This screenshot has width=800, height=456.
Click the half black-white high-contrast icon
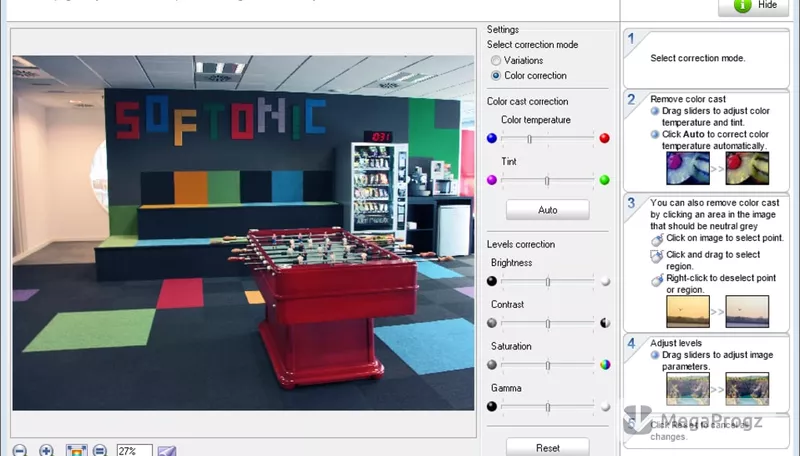coord(605,323)
